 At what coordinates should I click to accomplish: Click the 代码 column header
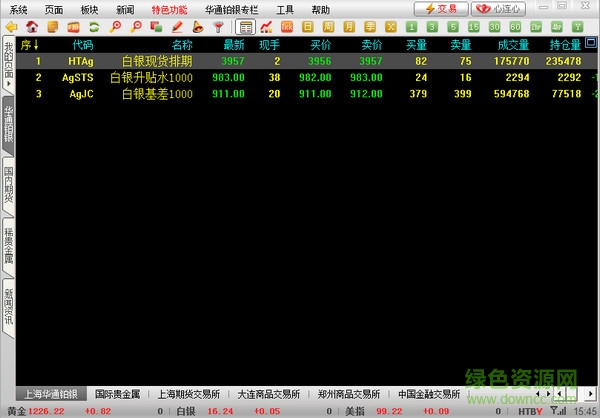point(83,45)
